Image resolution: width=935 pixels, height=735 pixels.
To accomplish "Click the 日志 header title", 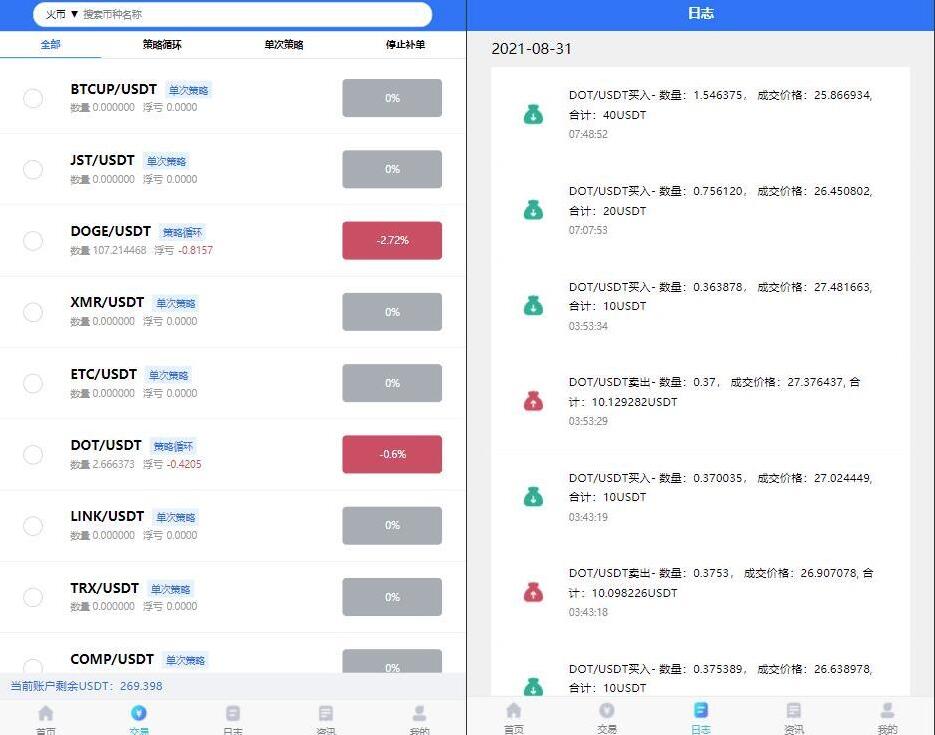I will pyautogui.click(x=701, y=14).
